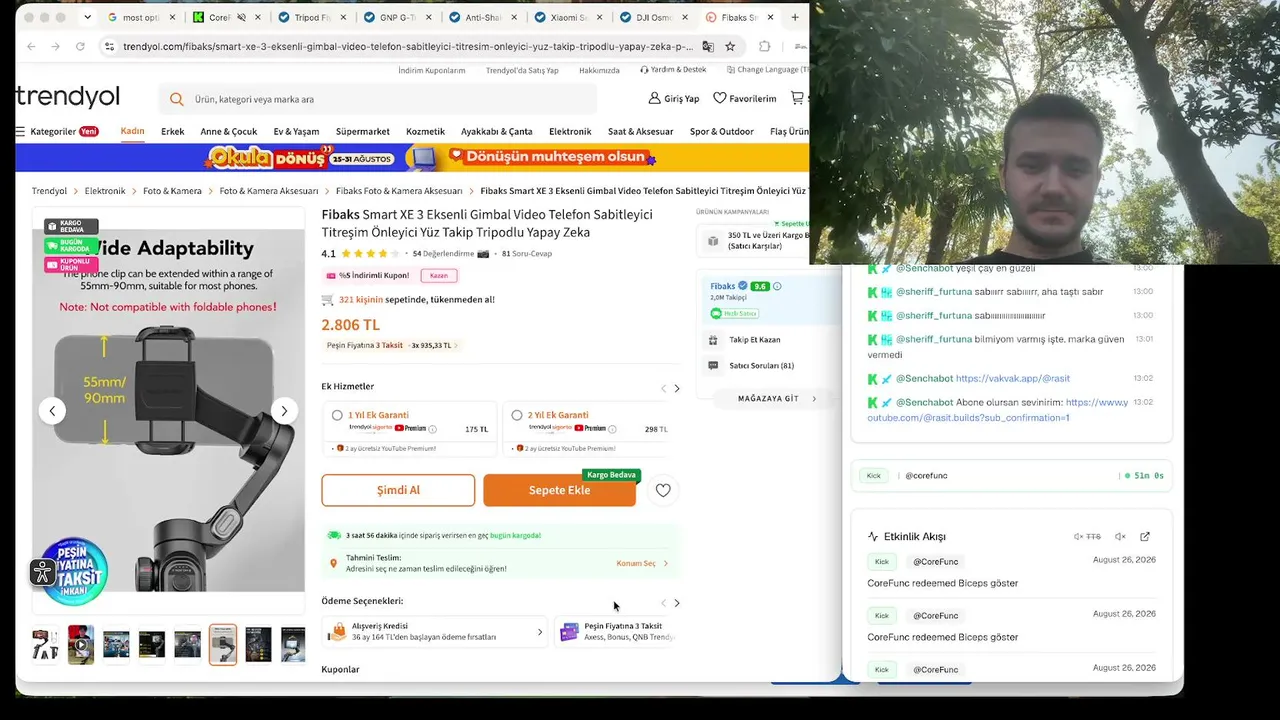Click the Trendyol search magnifier icon
The width and height of the screenshot is (1280, 720).
point(177,99)
